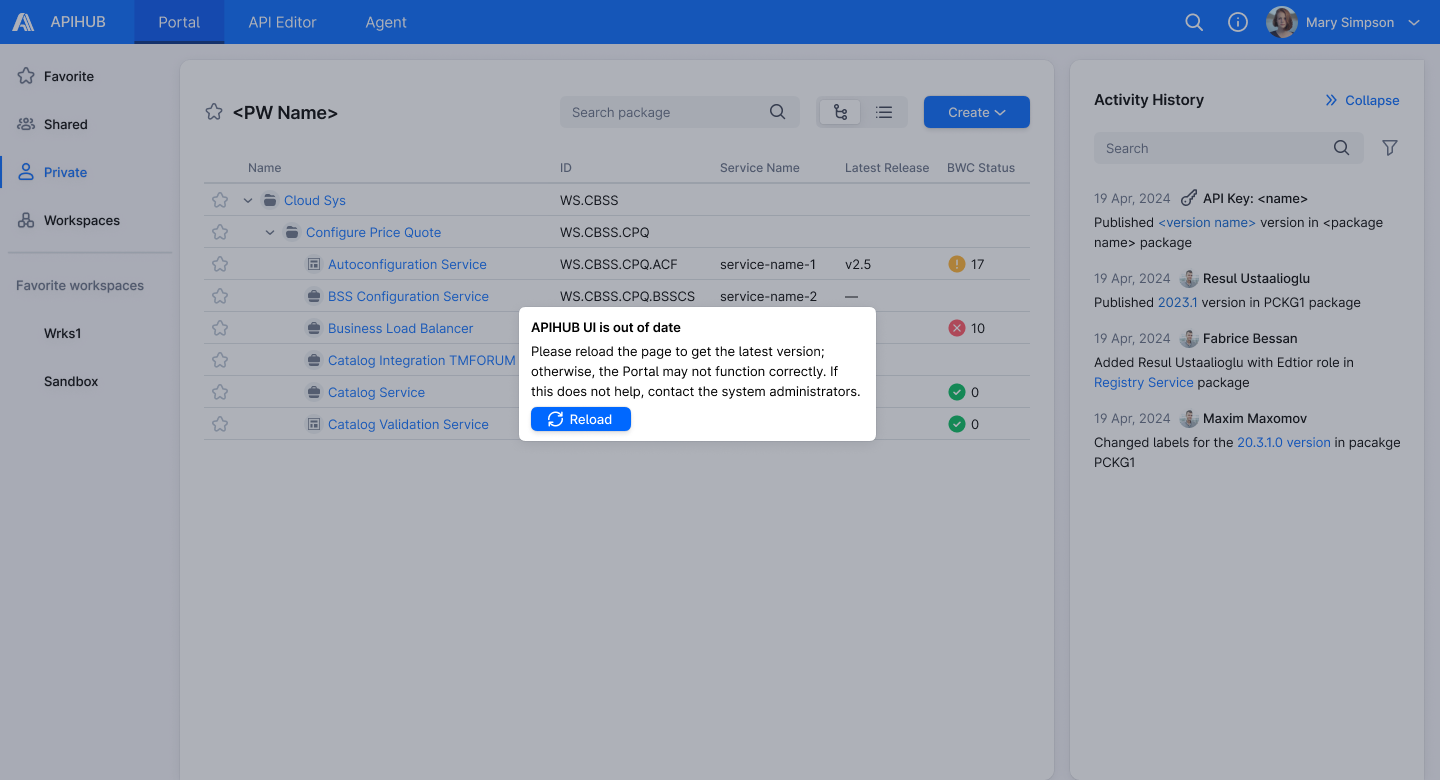Open the BSS Configuration Service link
Screen dimensions: 1440x780
[408, 296]
